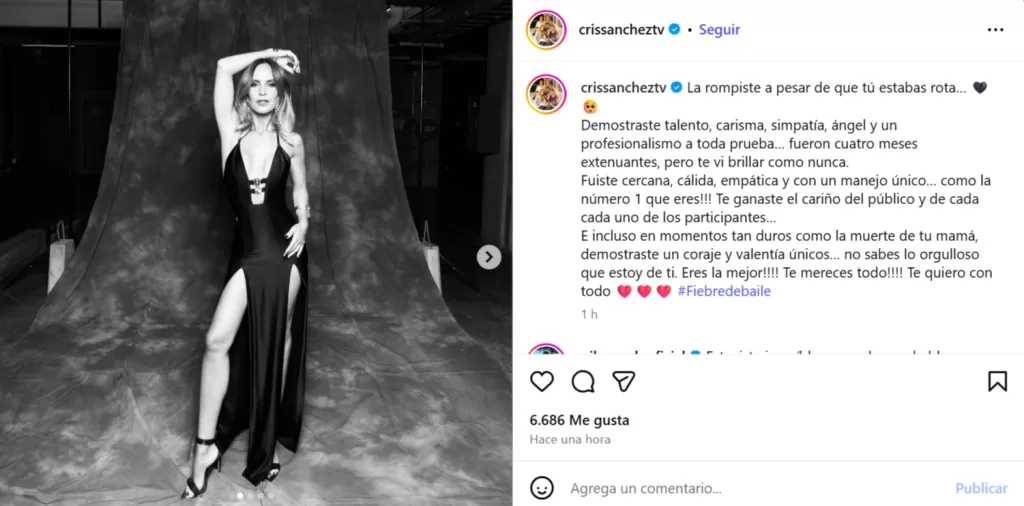Image resolution: width=1024 pixels, height=506 pixels.
Task: Click in the Agrega un comentario field
Action: (758, 488)
